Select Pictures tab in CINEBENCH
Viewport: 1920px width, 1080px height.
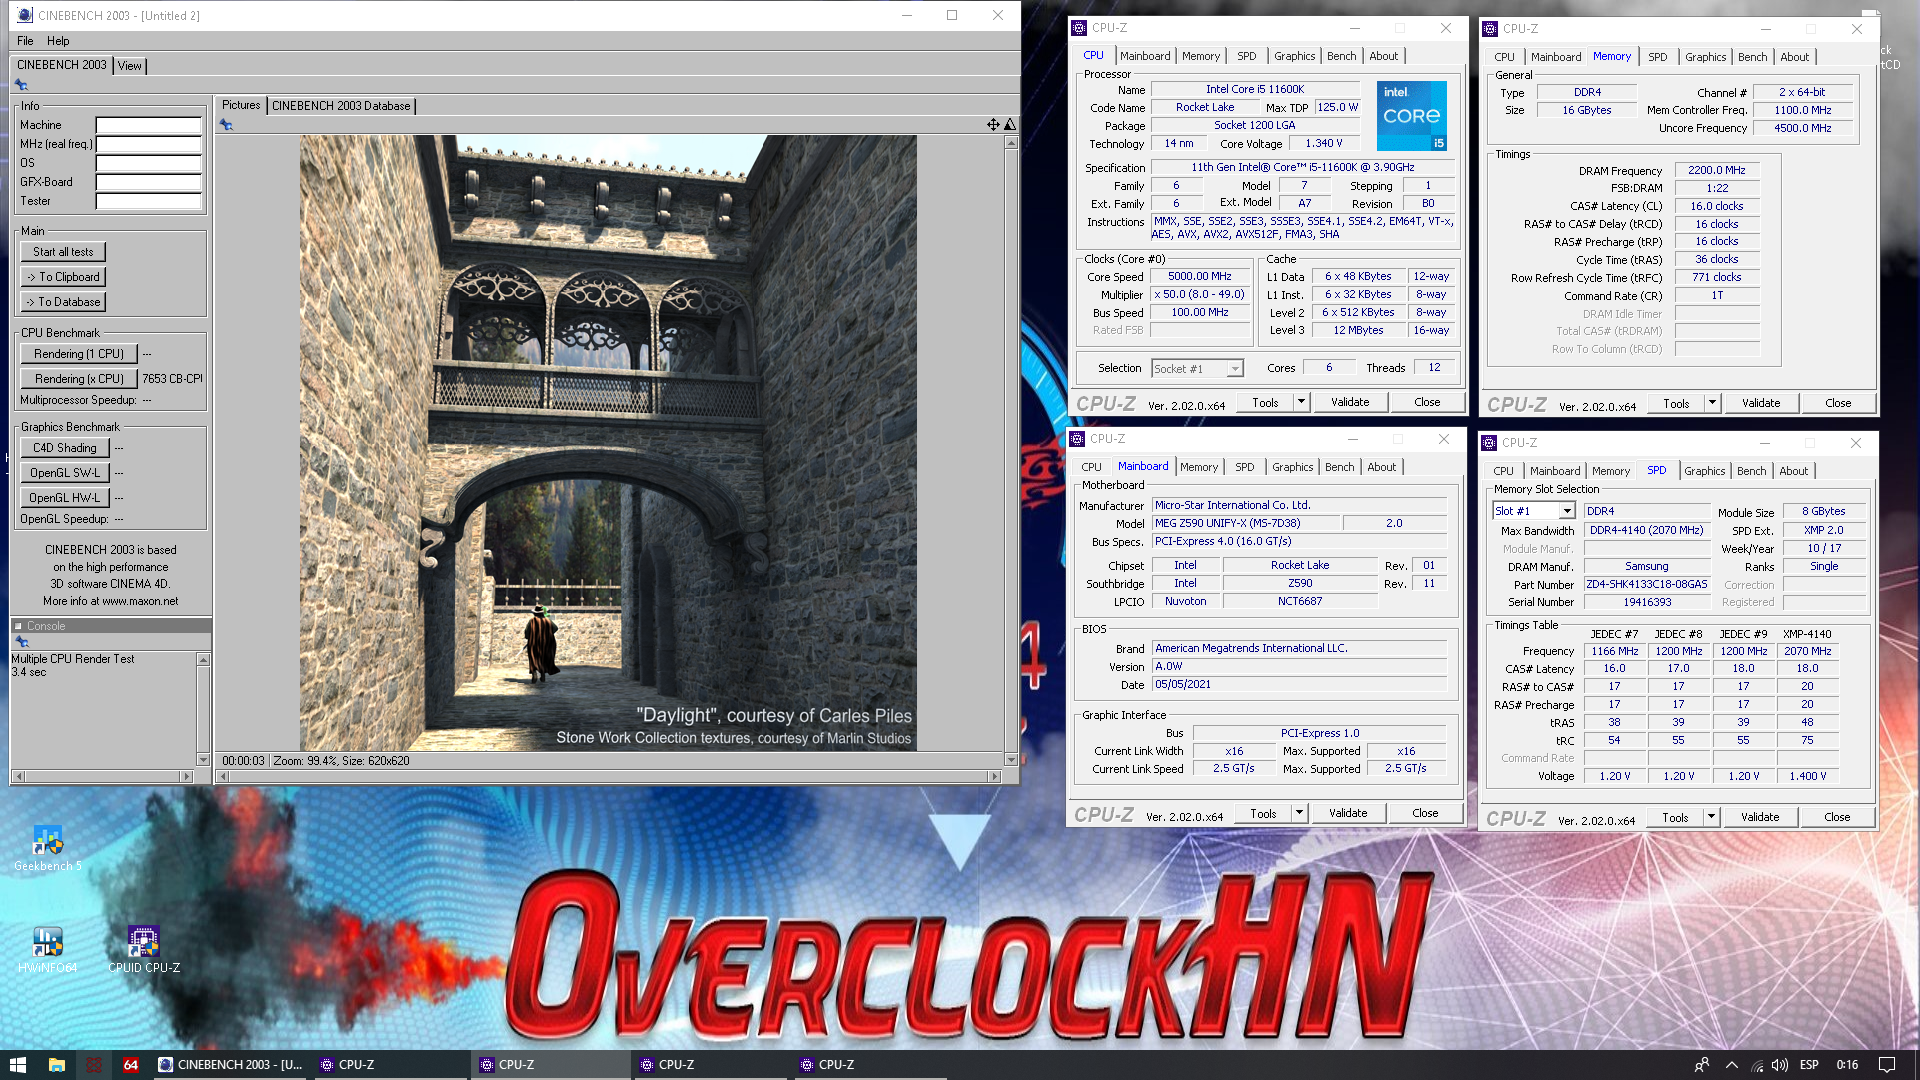tap(241, 105)
